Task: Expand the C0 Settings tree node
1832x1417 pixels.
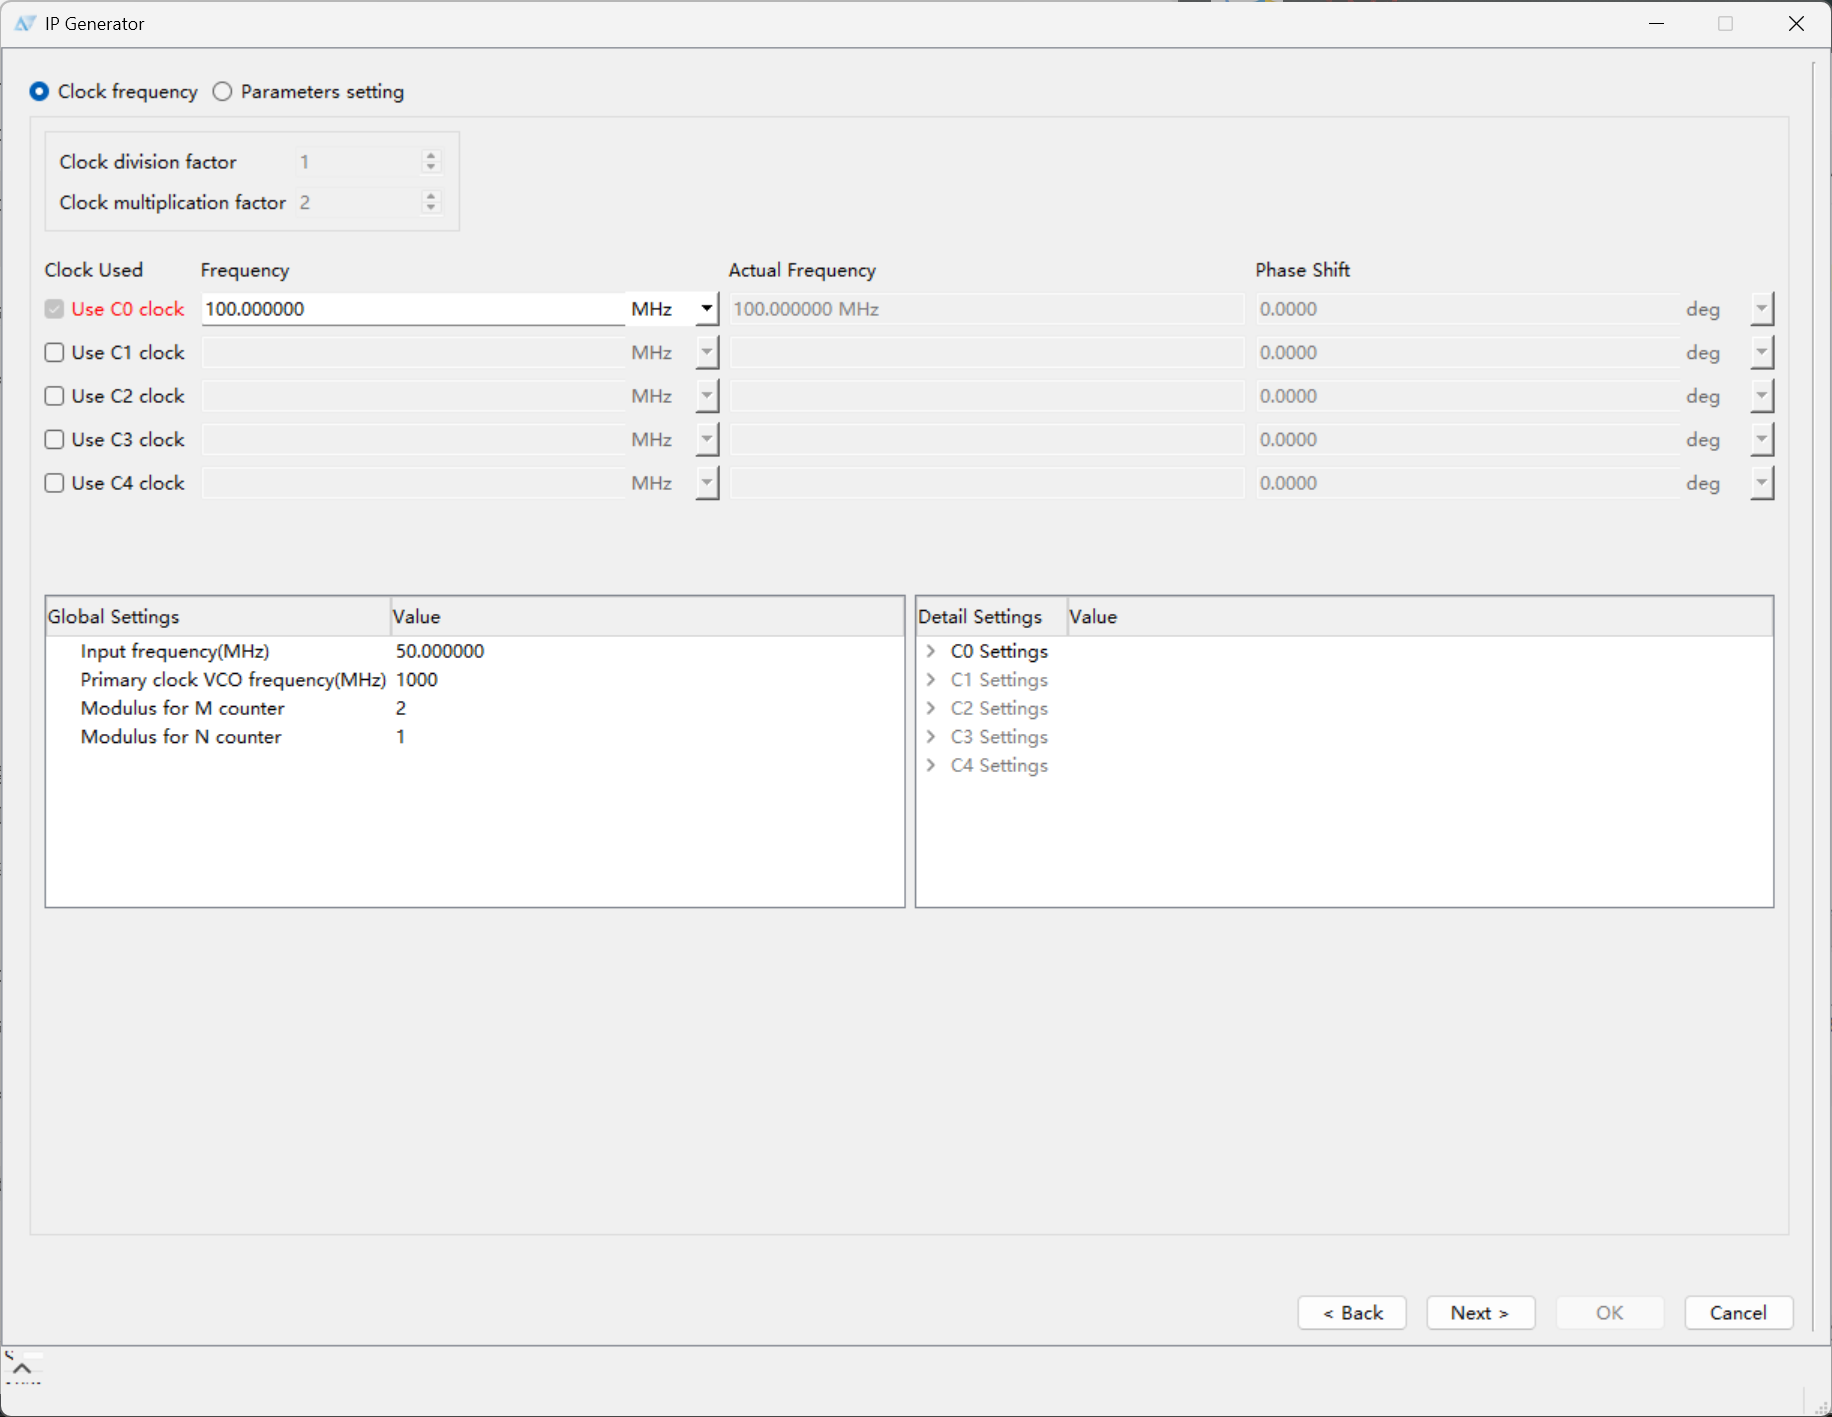Action: tap(931, 651)
